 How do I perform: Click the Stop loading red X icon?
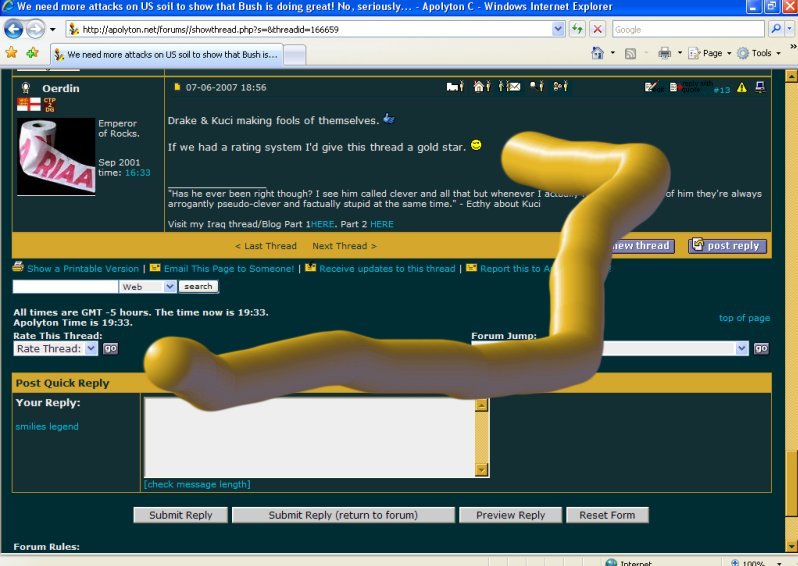pos(597,29)
